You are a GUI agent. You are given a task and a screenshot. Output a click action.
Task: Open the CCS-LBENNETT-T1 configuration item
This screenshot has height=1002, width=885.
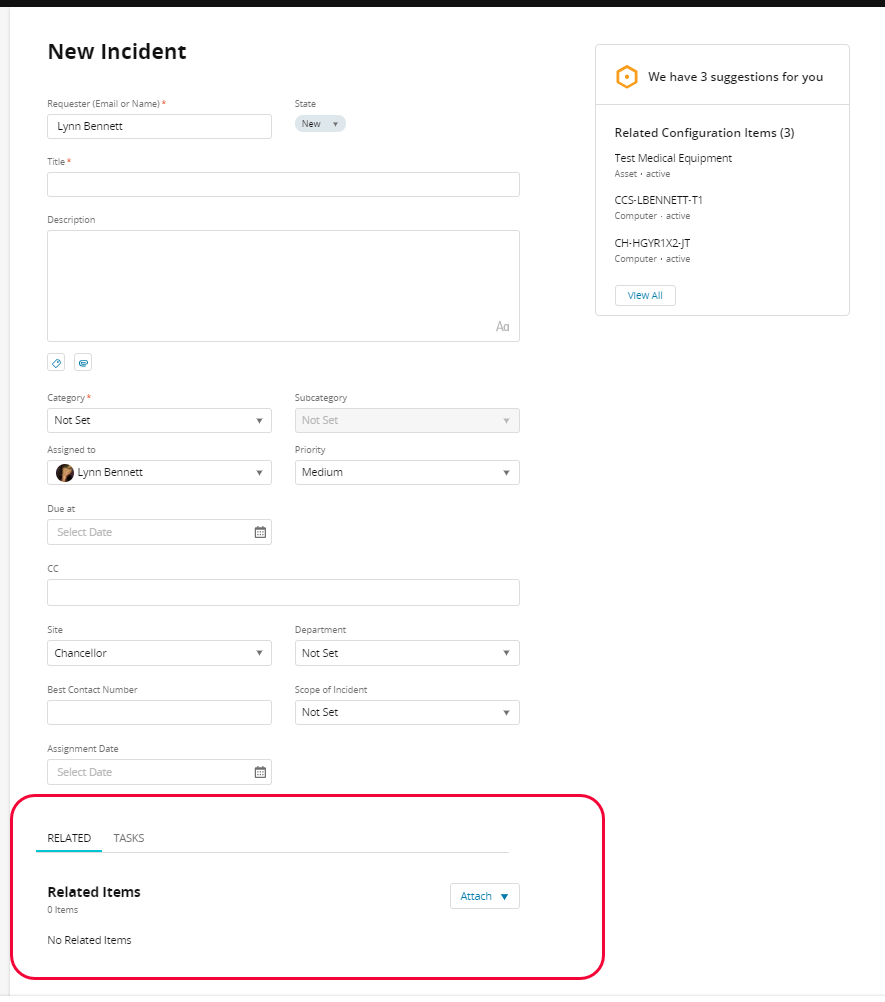658,200
